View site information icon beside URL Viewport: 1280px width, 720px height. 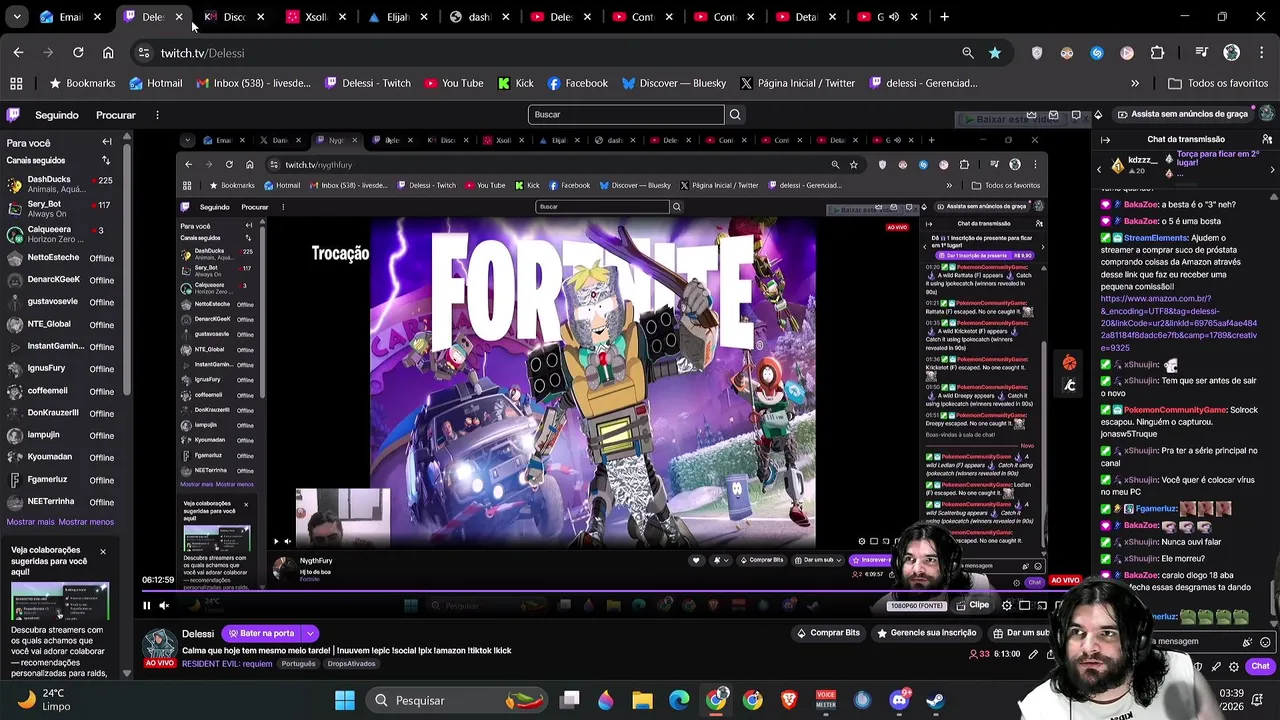[143, 53]
